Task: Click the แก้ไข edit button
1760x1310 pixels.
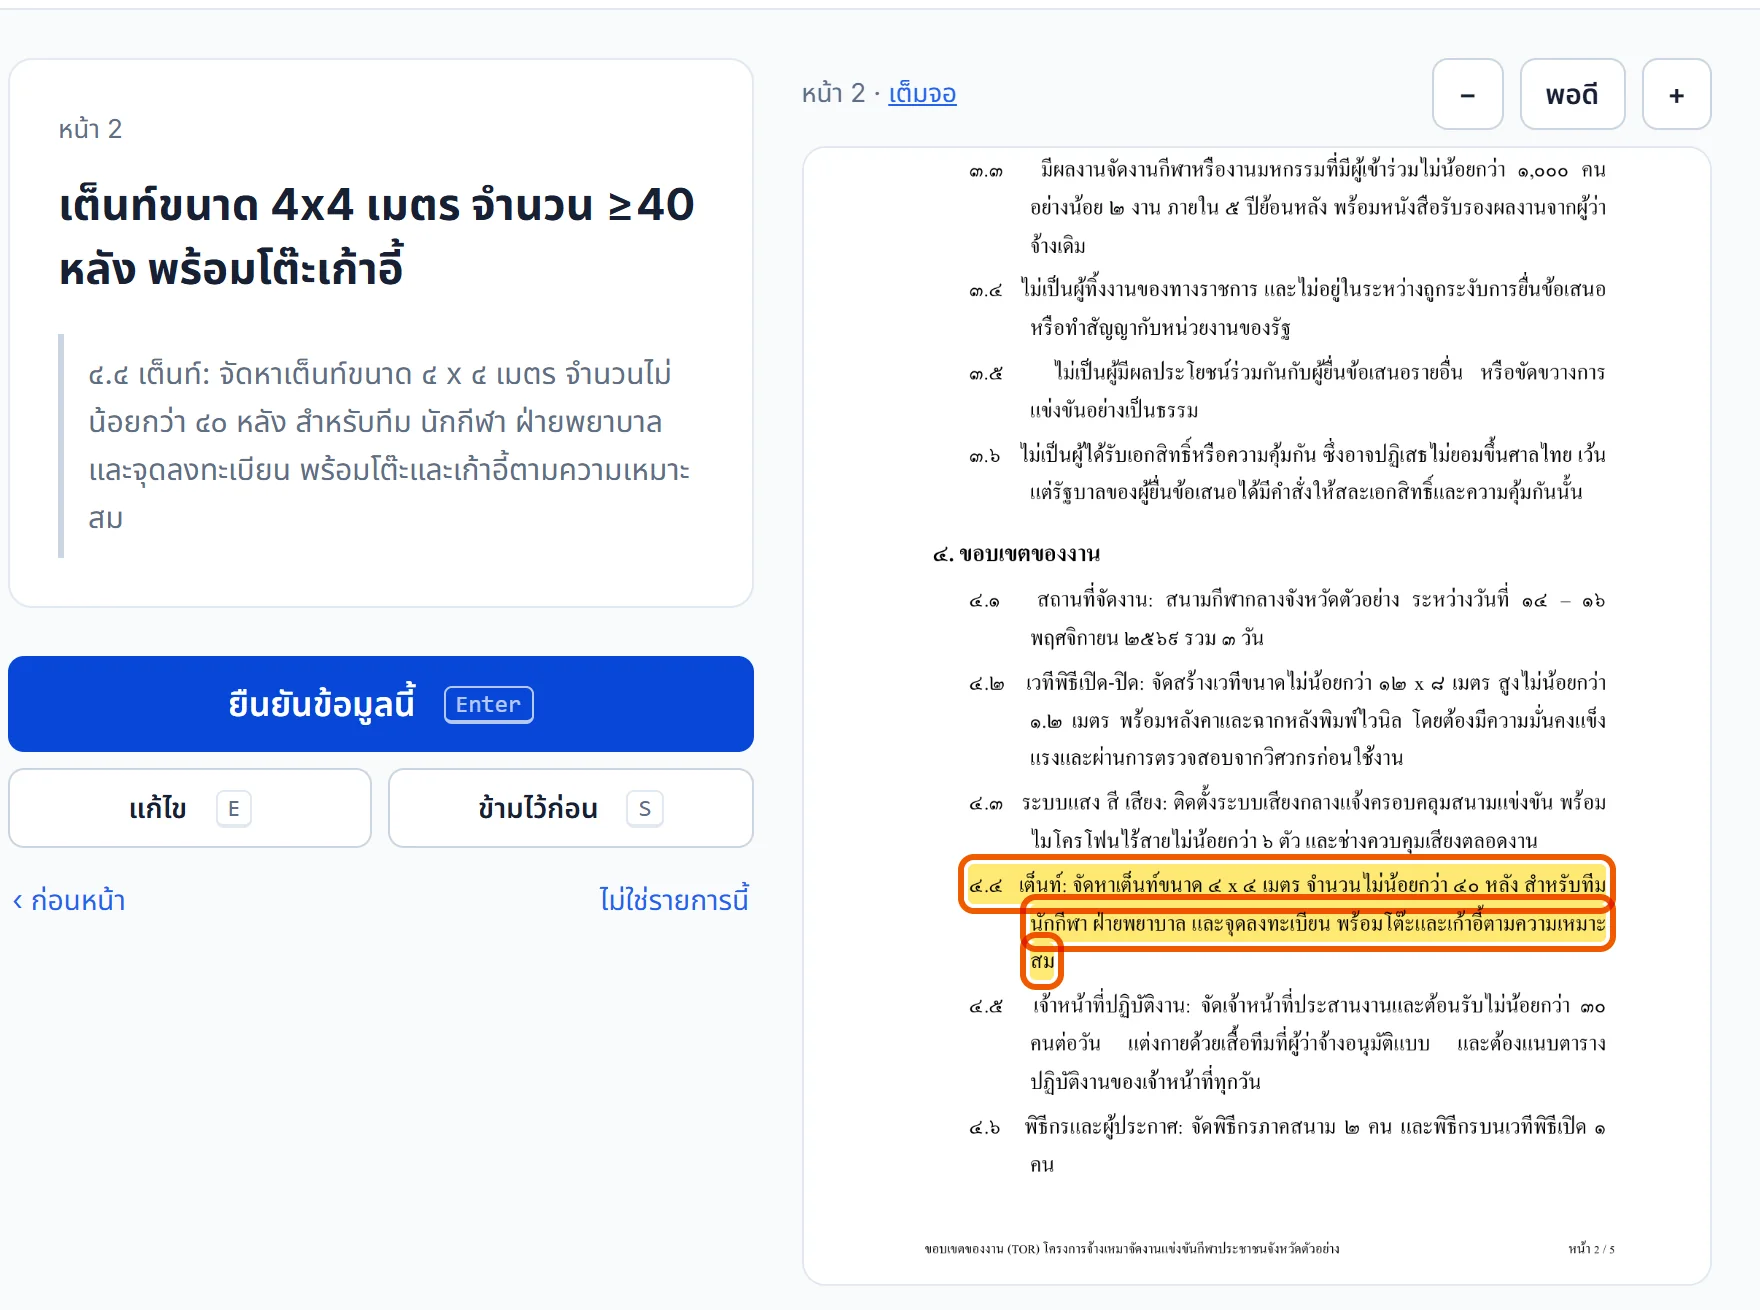Action: click(x=190, y=808)
